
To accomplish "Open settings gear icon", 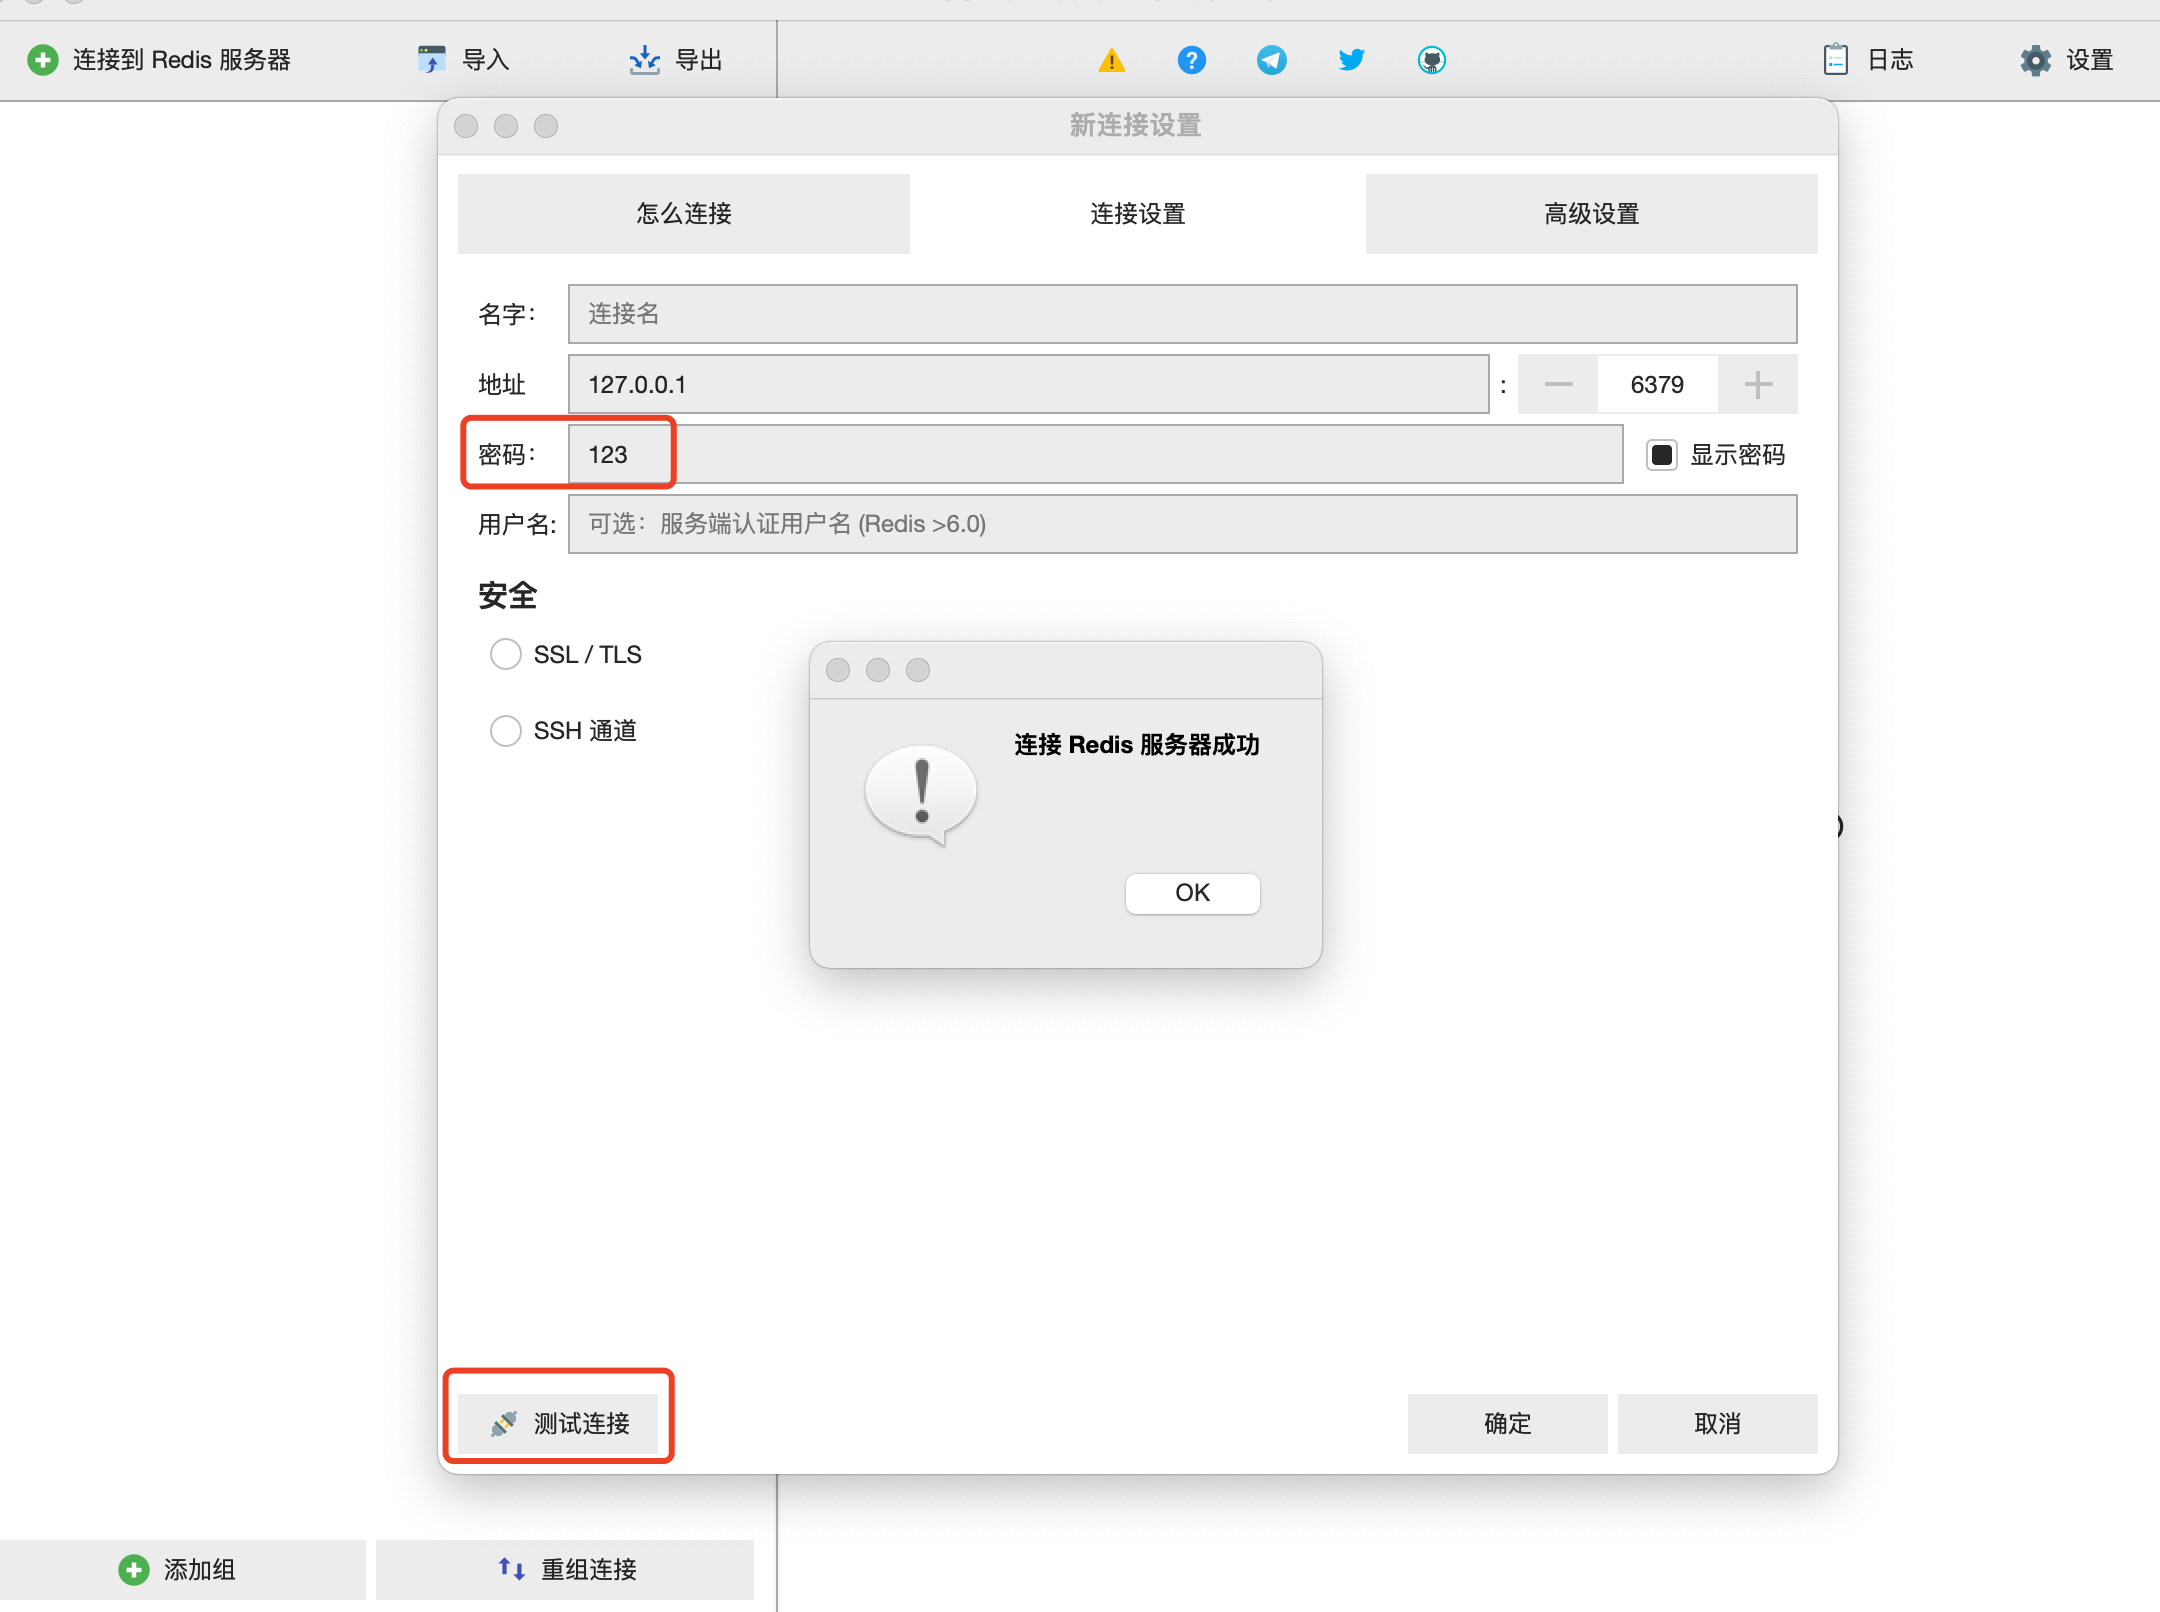I will pos(2035,60).
